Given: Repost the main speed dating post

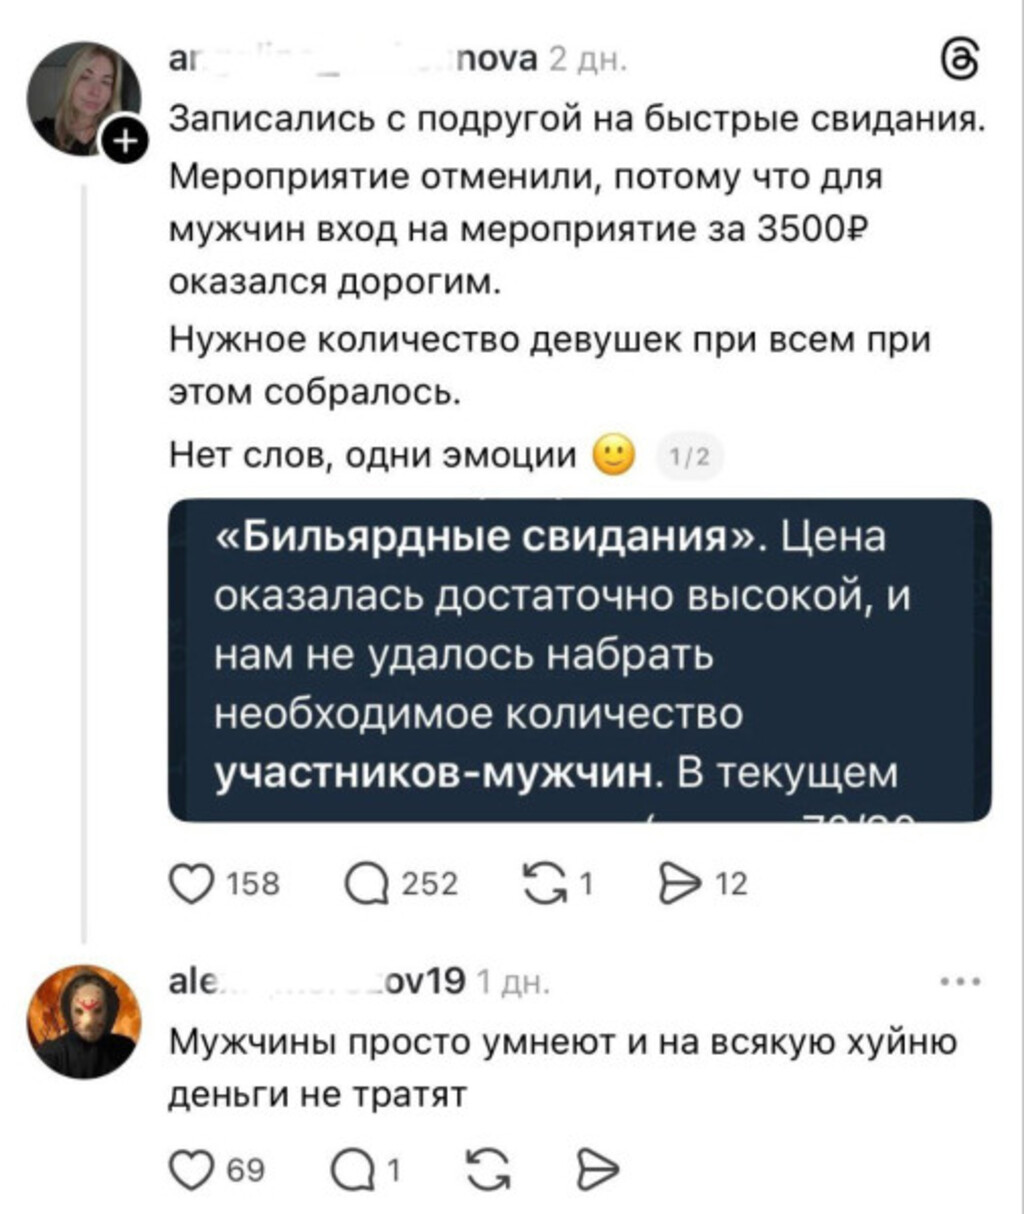Looking at the screenshot, I should tap(543, 884).
